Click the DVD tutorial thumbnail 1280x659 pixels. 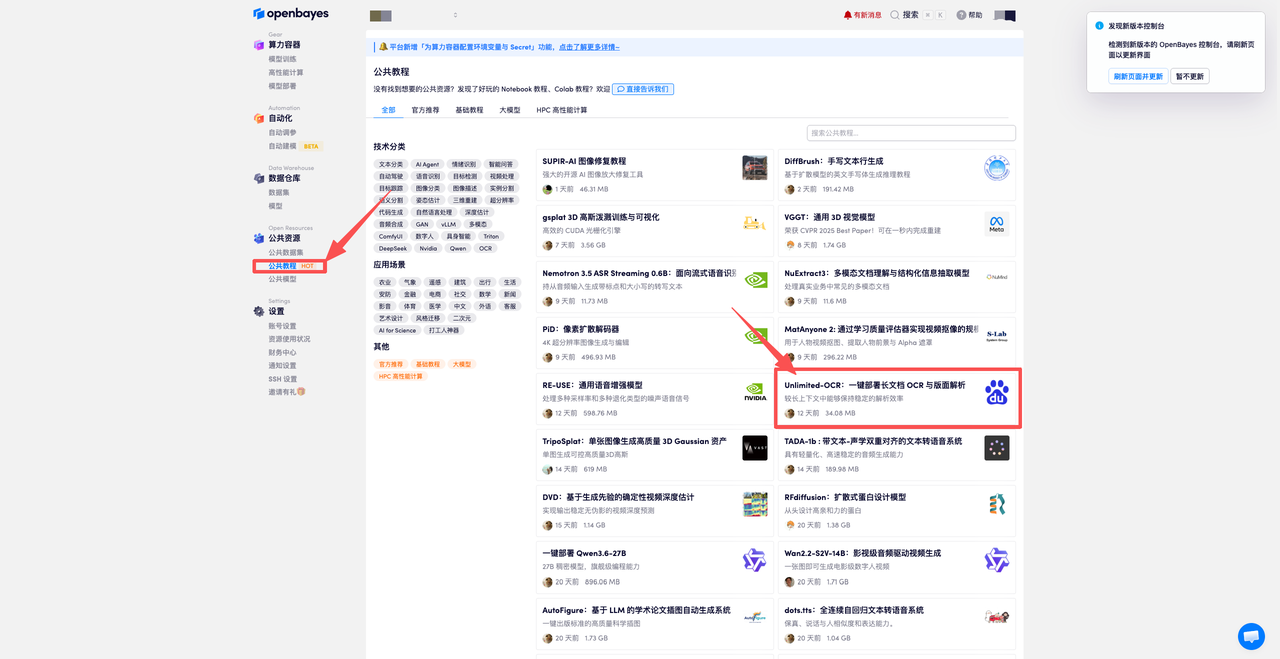pos(755,504)
